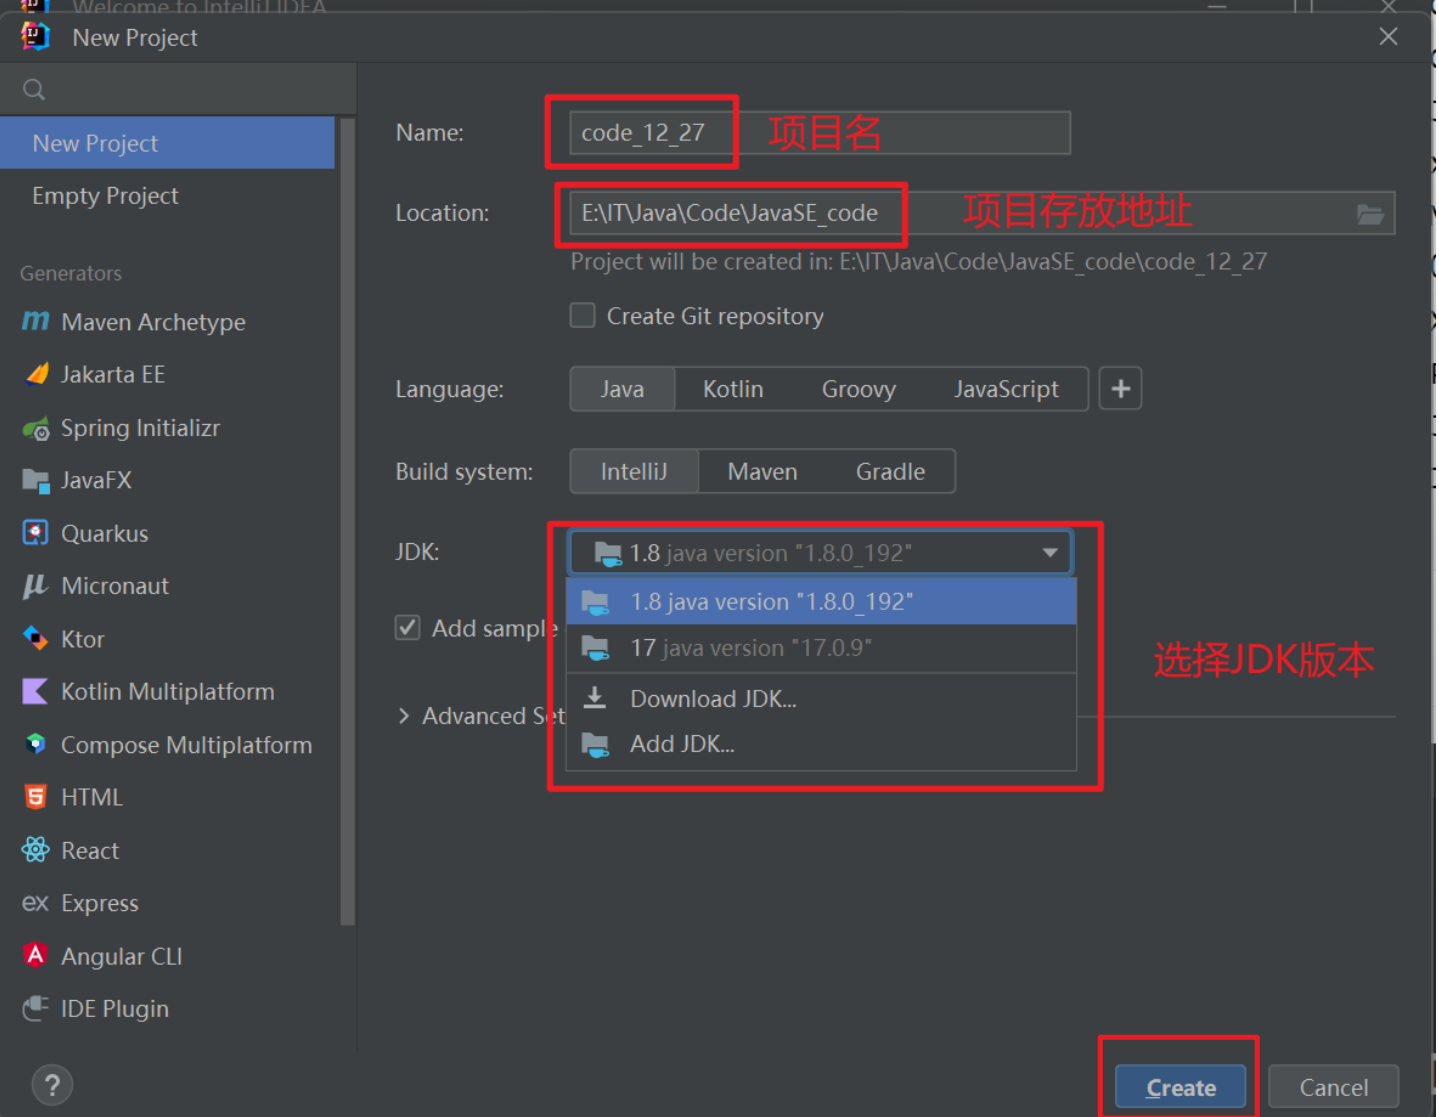The height and width of the screenshot is (1117, 1439).
Task: Click the Maven Archetype generator icon
Action: (35, 321)
